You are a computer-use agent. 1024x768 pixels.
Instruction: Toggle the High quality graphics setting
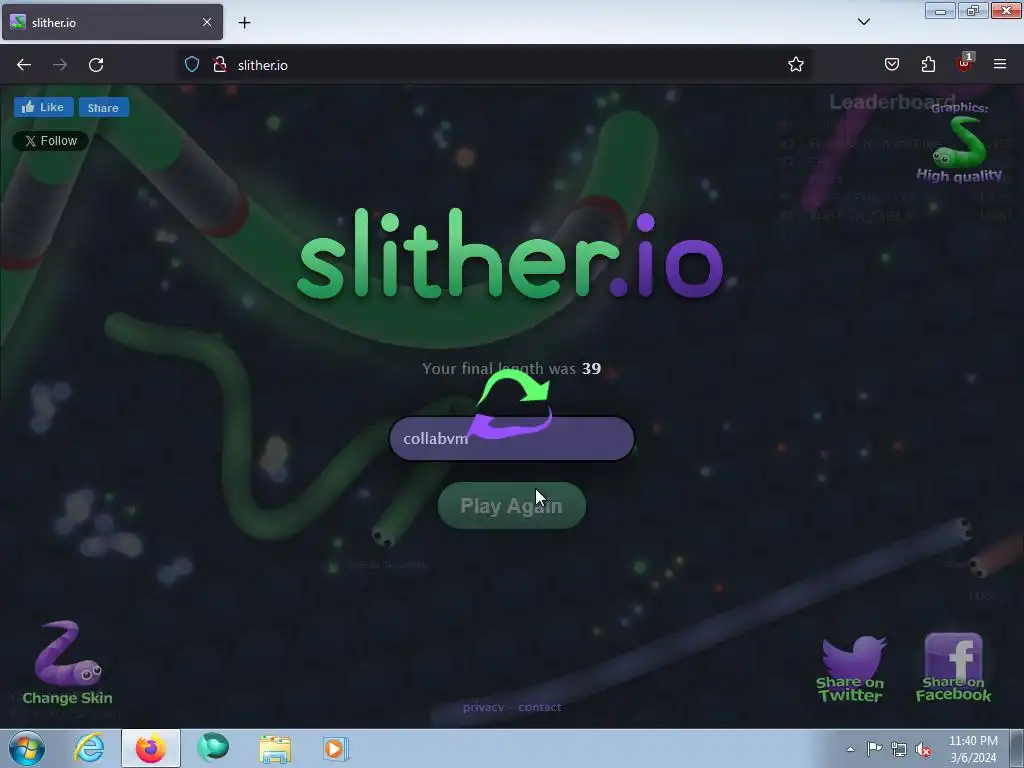click(959, 144)
